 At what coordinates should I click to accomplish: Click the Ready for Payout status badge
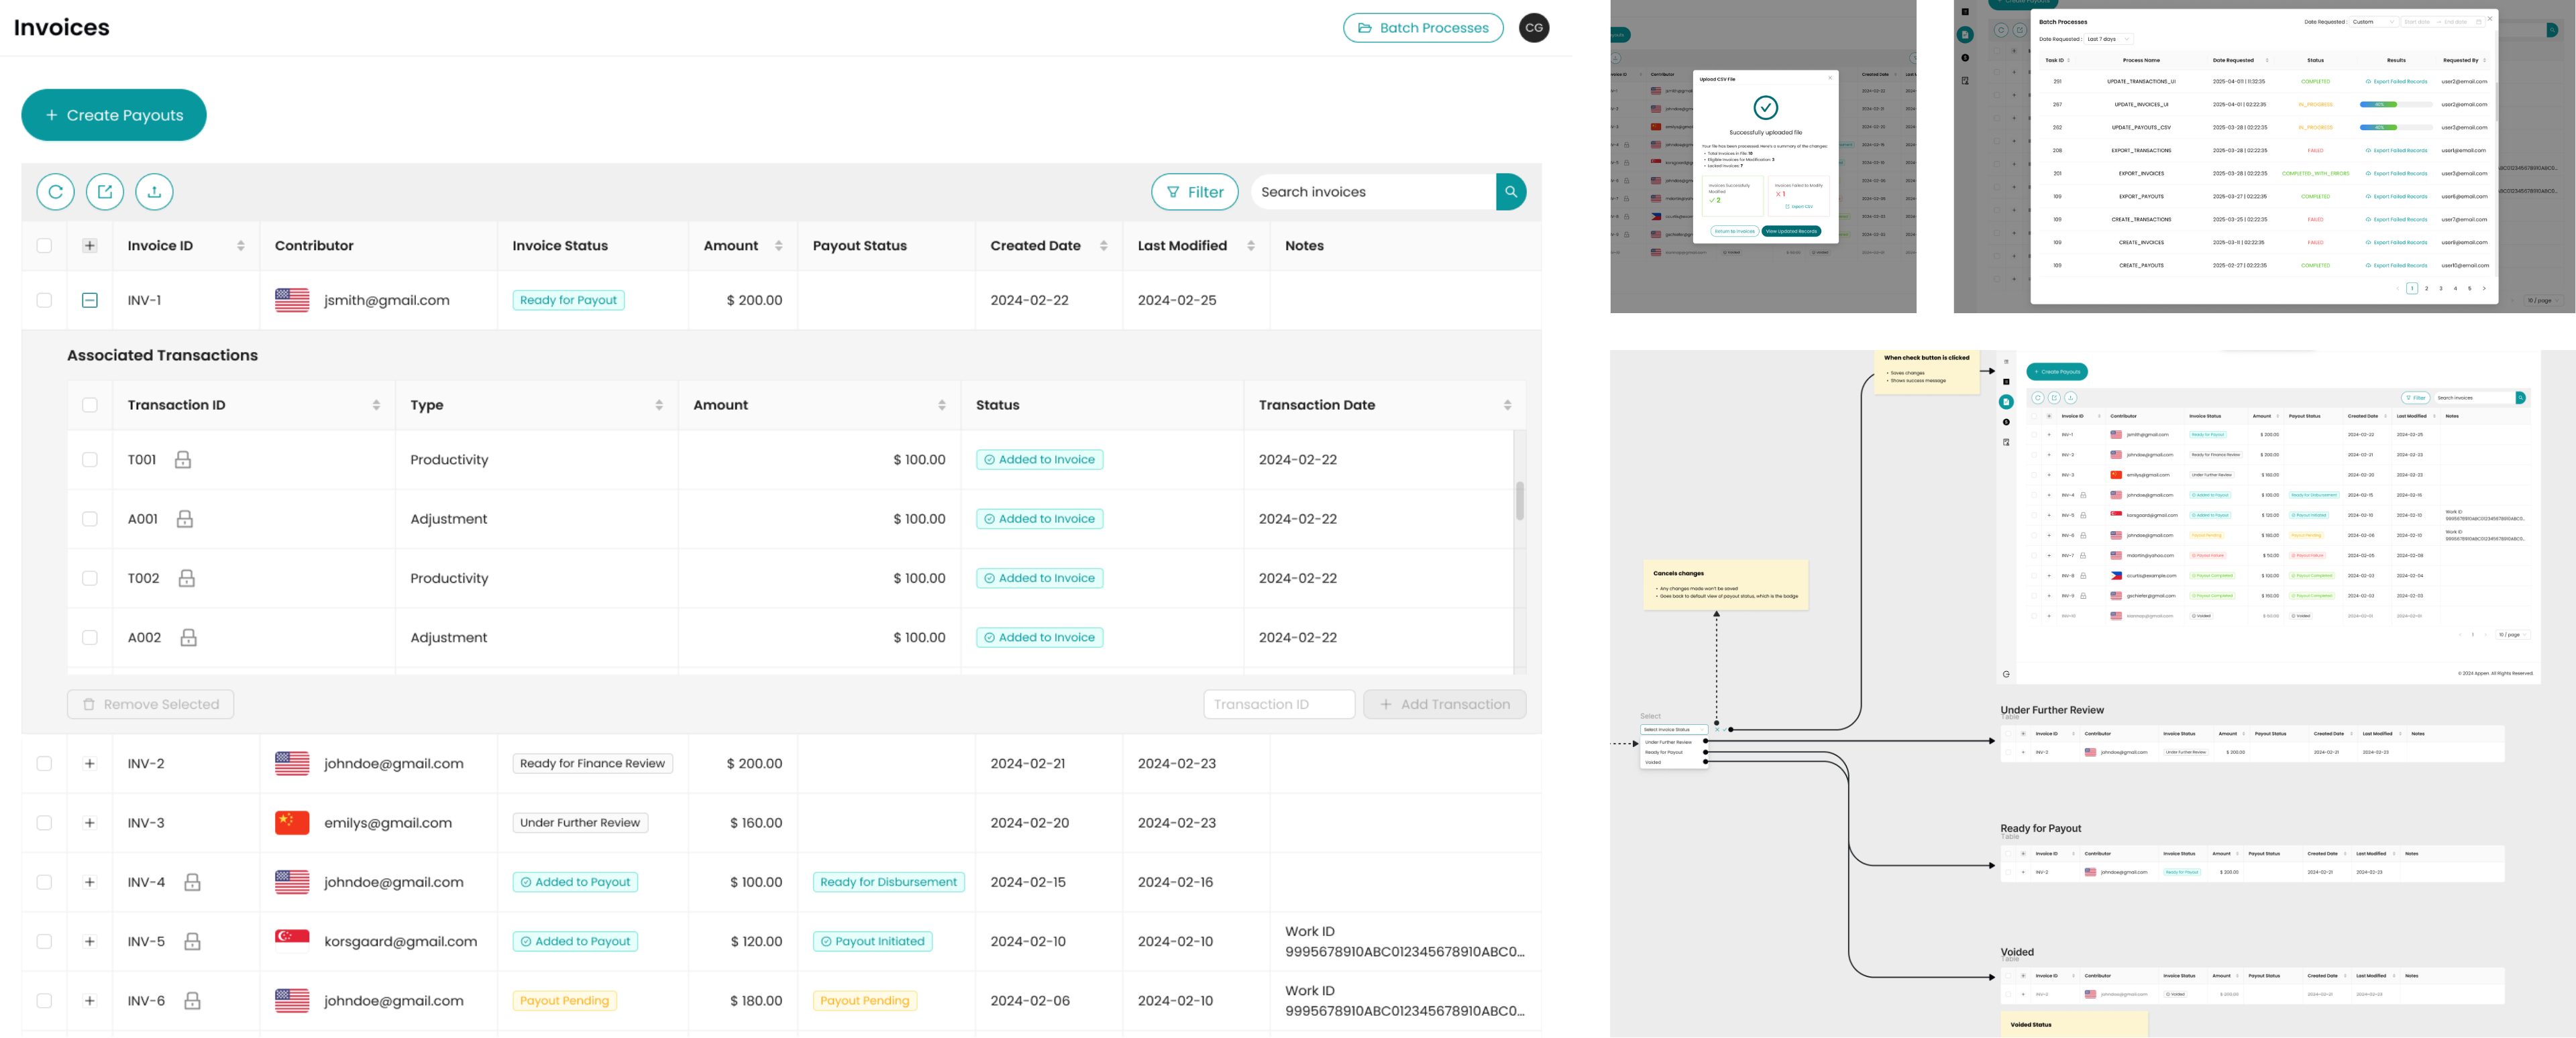click(568, 300)
